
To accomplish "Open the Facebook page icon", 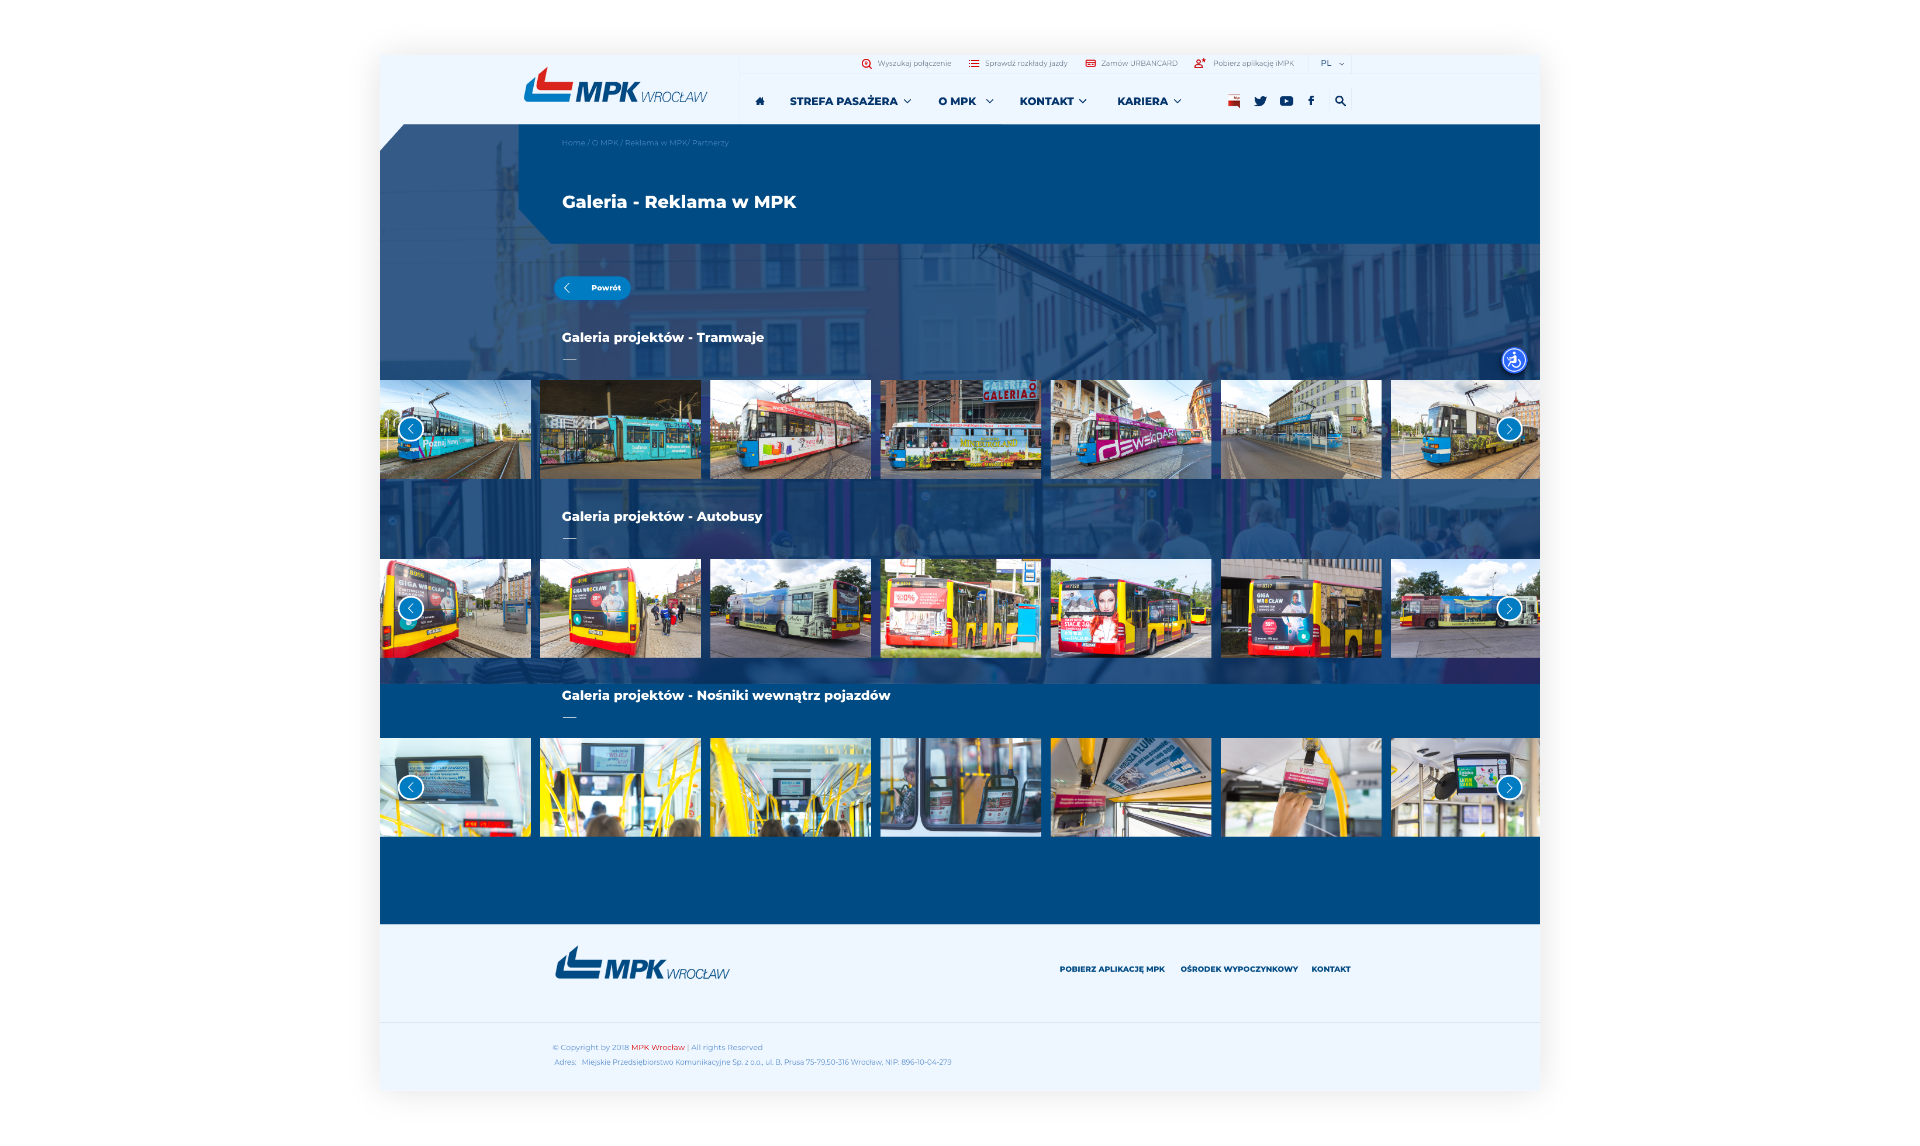I will click(1311, 101).
